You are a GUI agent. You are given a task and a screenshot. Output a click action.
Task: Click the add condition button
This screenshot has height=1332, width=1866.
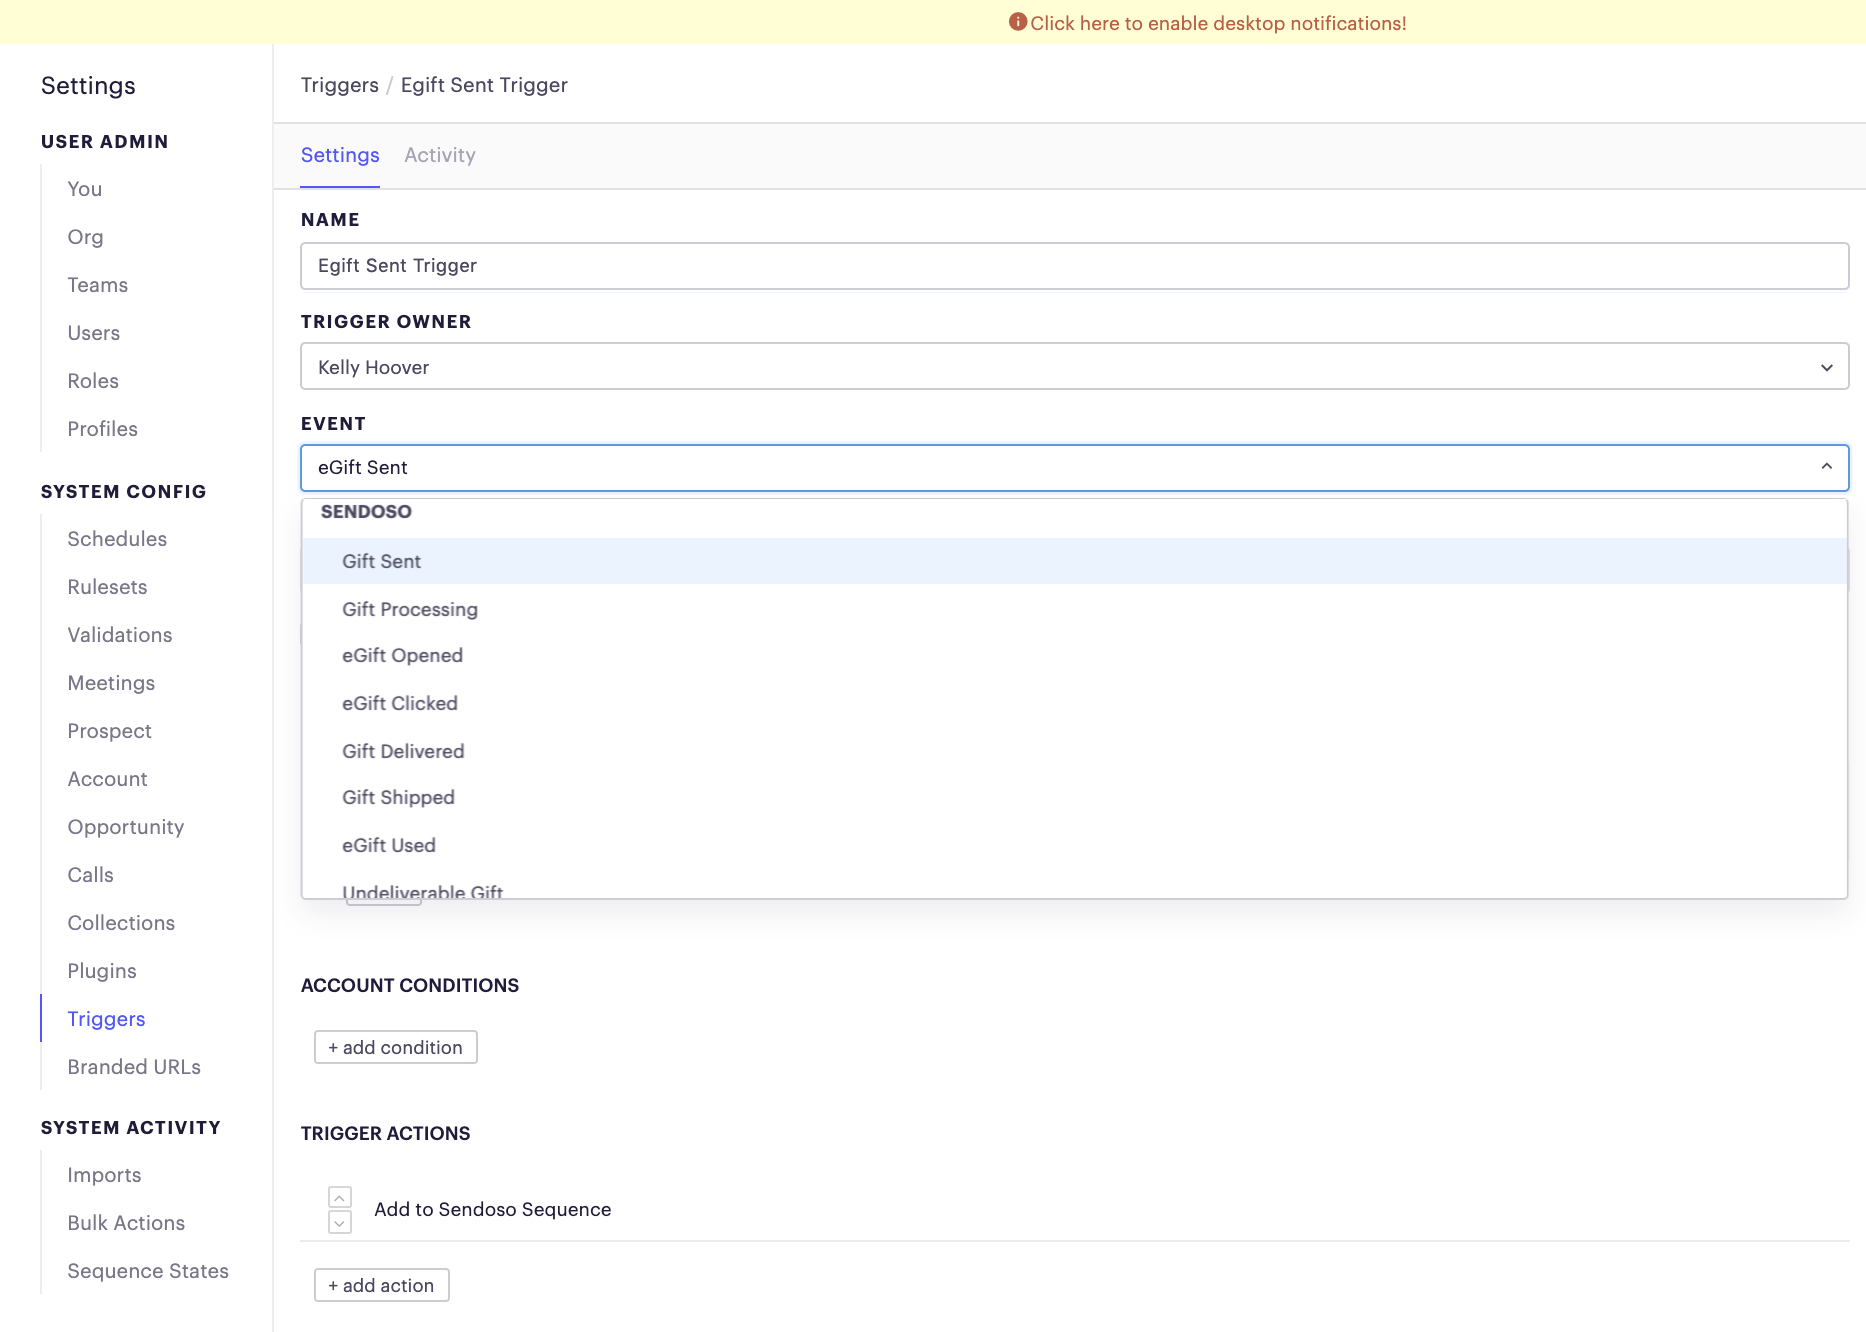[x=395, y=1047]
